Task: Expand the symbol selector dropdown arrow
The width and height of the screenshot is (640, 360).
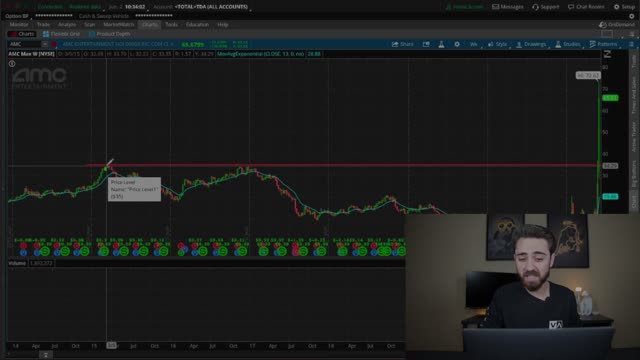Action: click(x=45, y=44)
